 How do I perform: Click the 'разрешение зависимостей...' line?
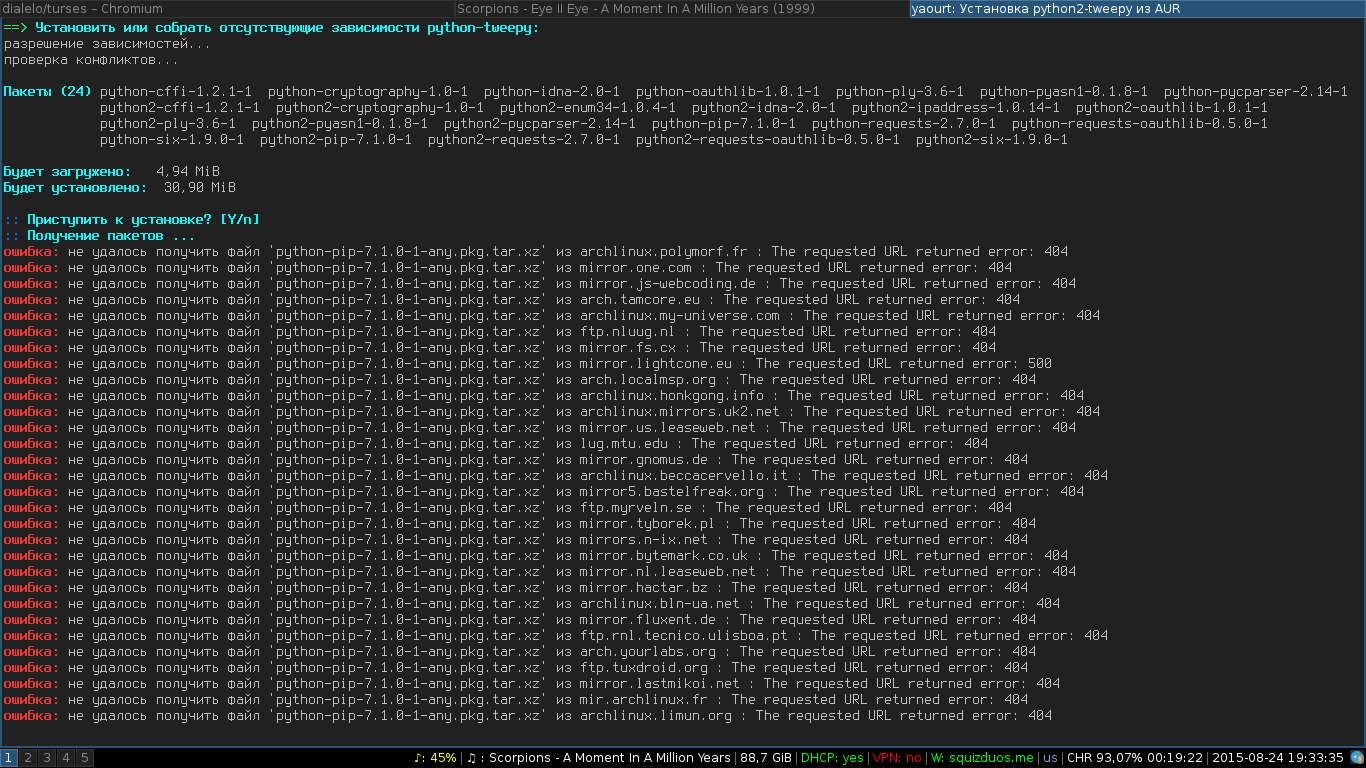108,44
